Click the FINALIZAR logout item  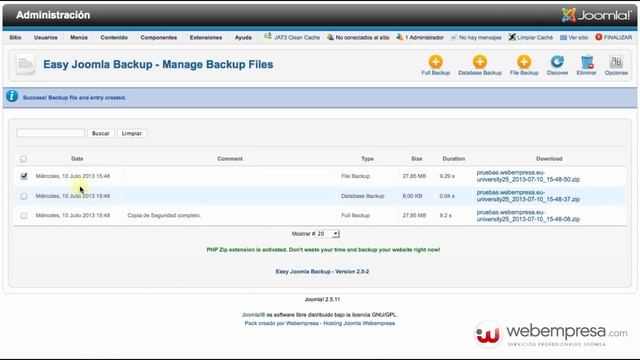[x=613, y=37]
